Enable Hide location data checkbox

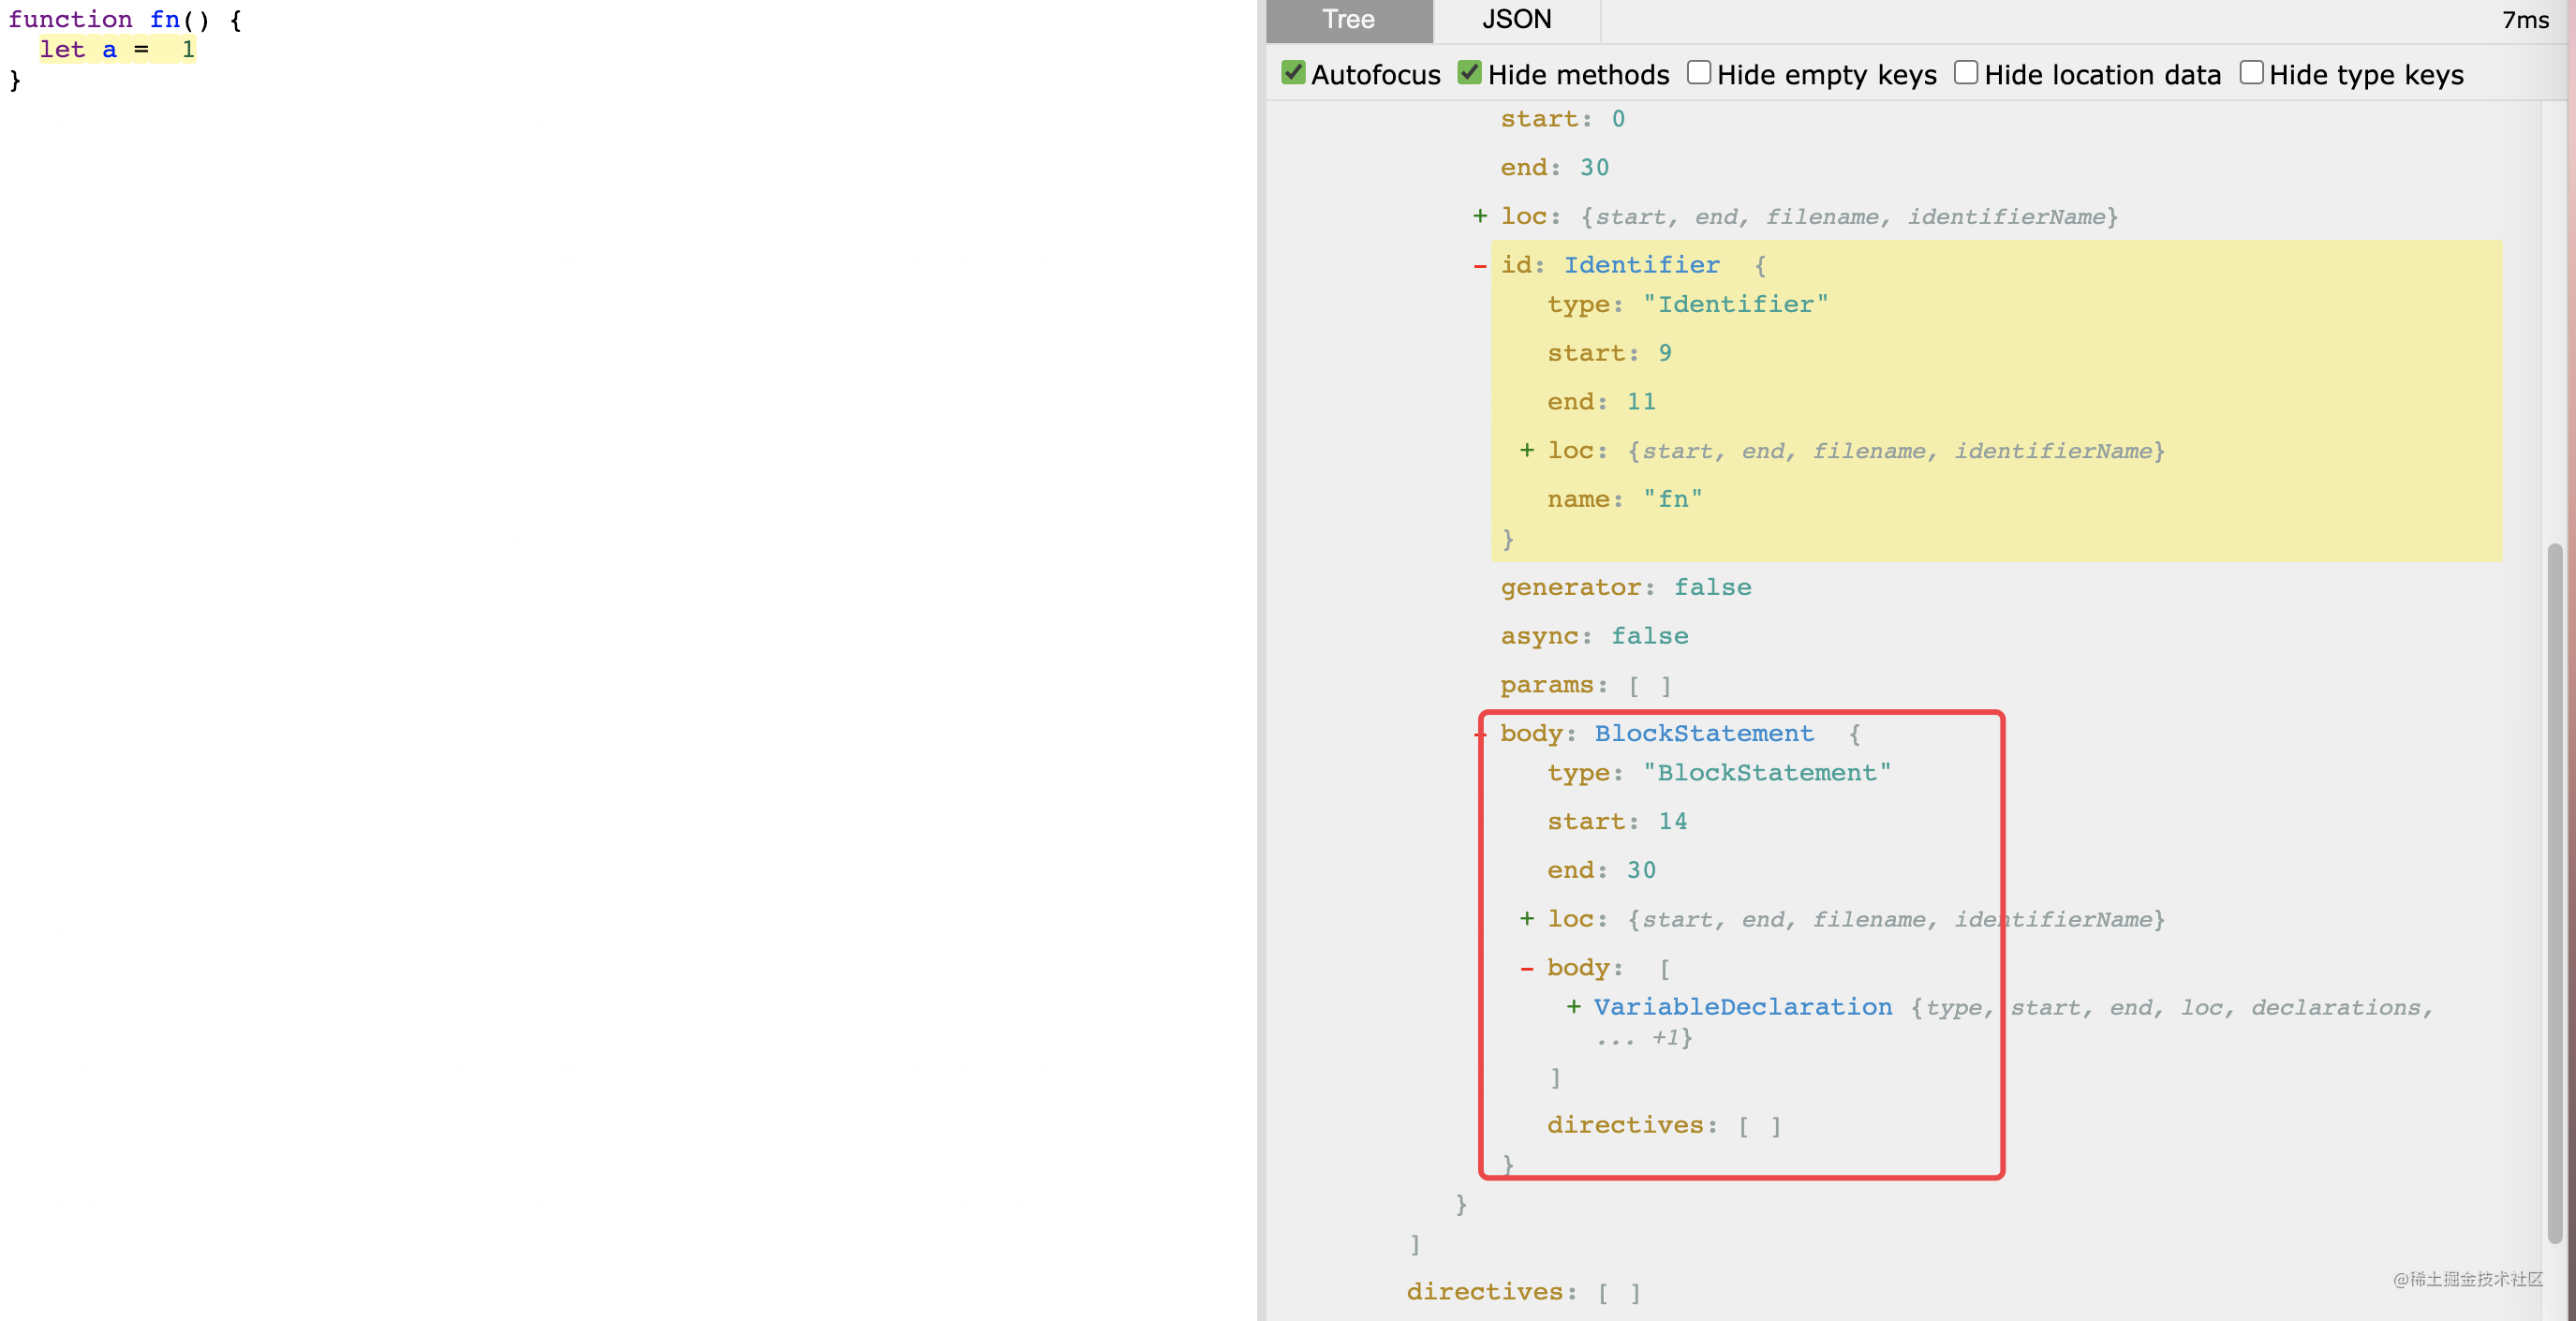point(1965,73)
